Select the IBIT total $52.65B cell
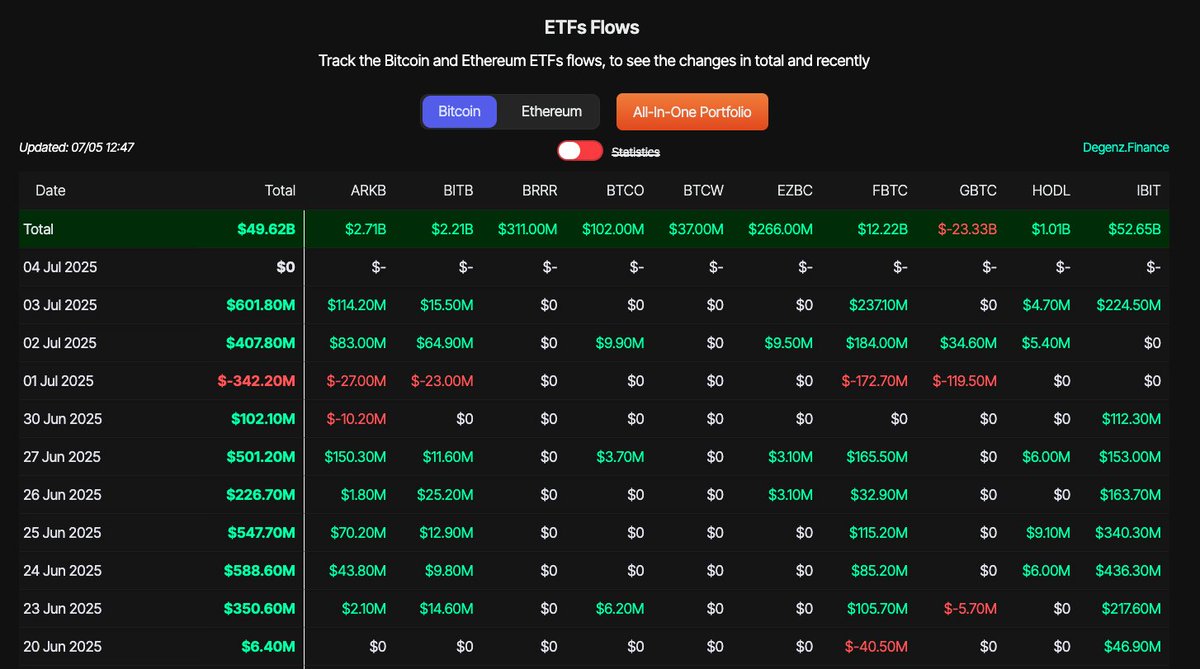The image size is (1200, 669). point(1133,229)
